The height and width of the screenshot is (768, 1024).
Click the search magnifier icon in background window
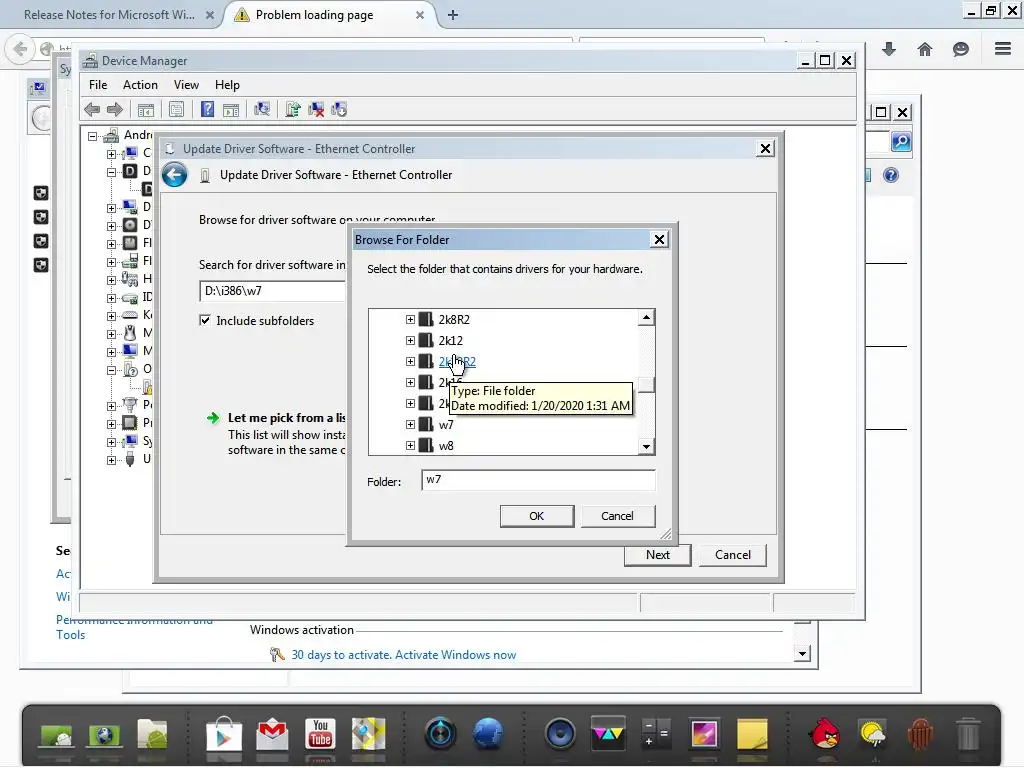[901, 142]
